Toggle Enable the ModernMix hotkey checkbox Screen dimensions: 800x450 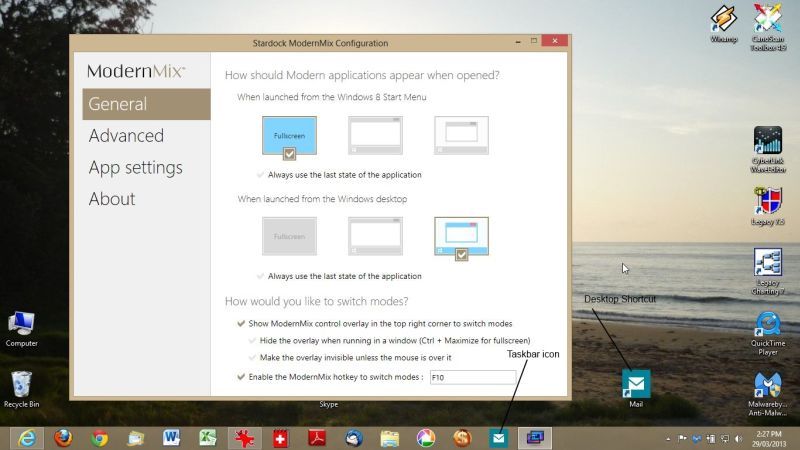pos(241,377)
